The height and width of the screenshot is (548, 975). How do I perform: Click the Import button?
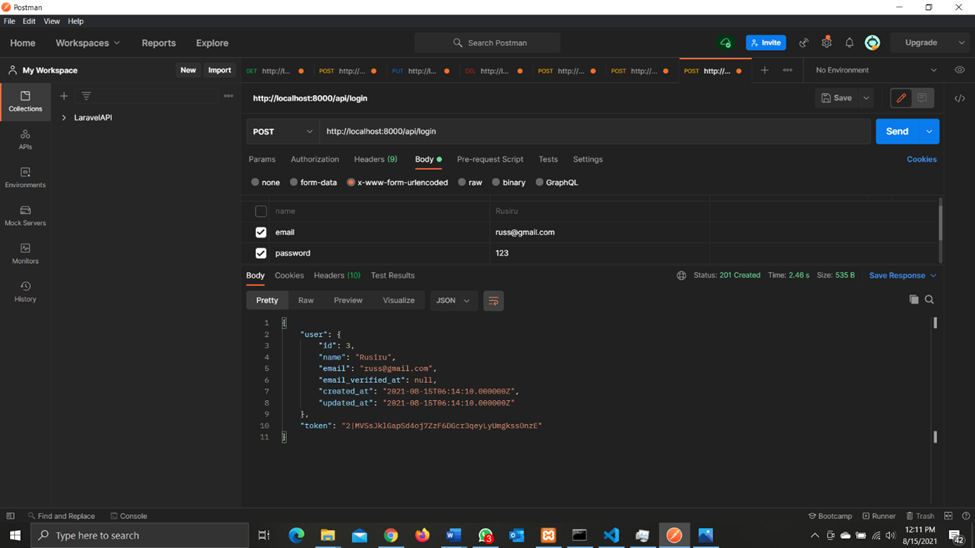pos(219,70)
